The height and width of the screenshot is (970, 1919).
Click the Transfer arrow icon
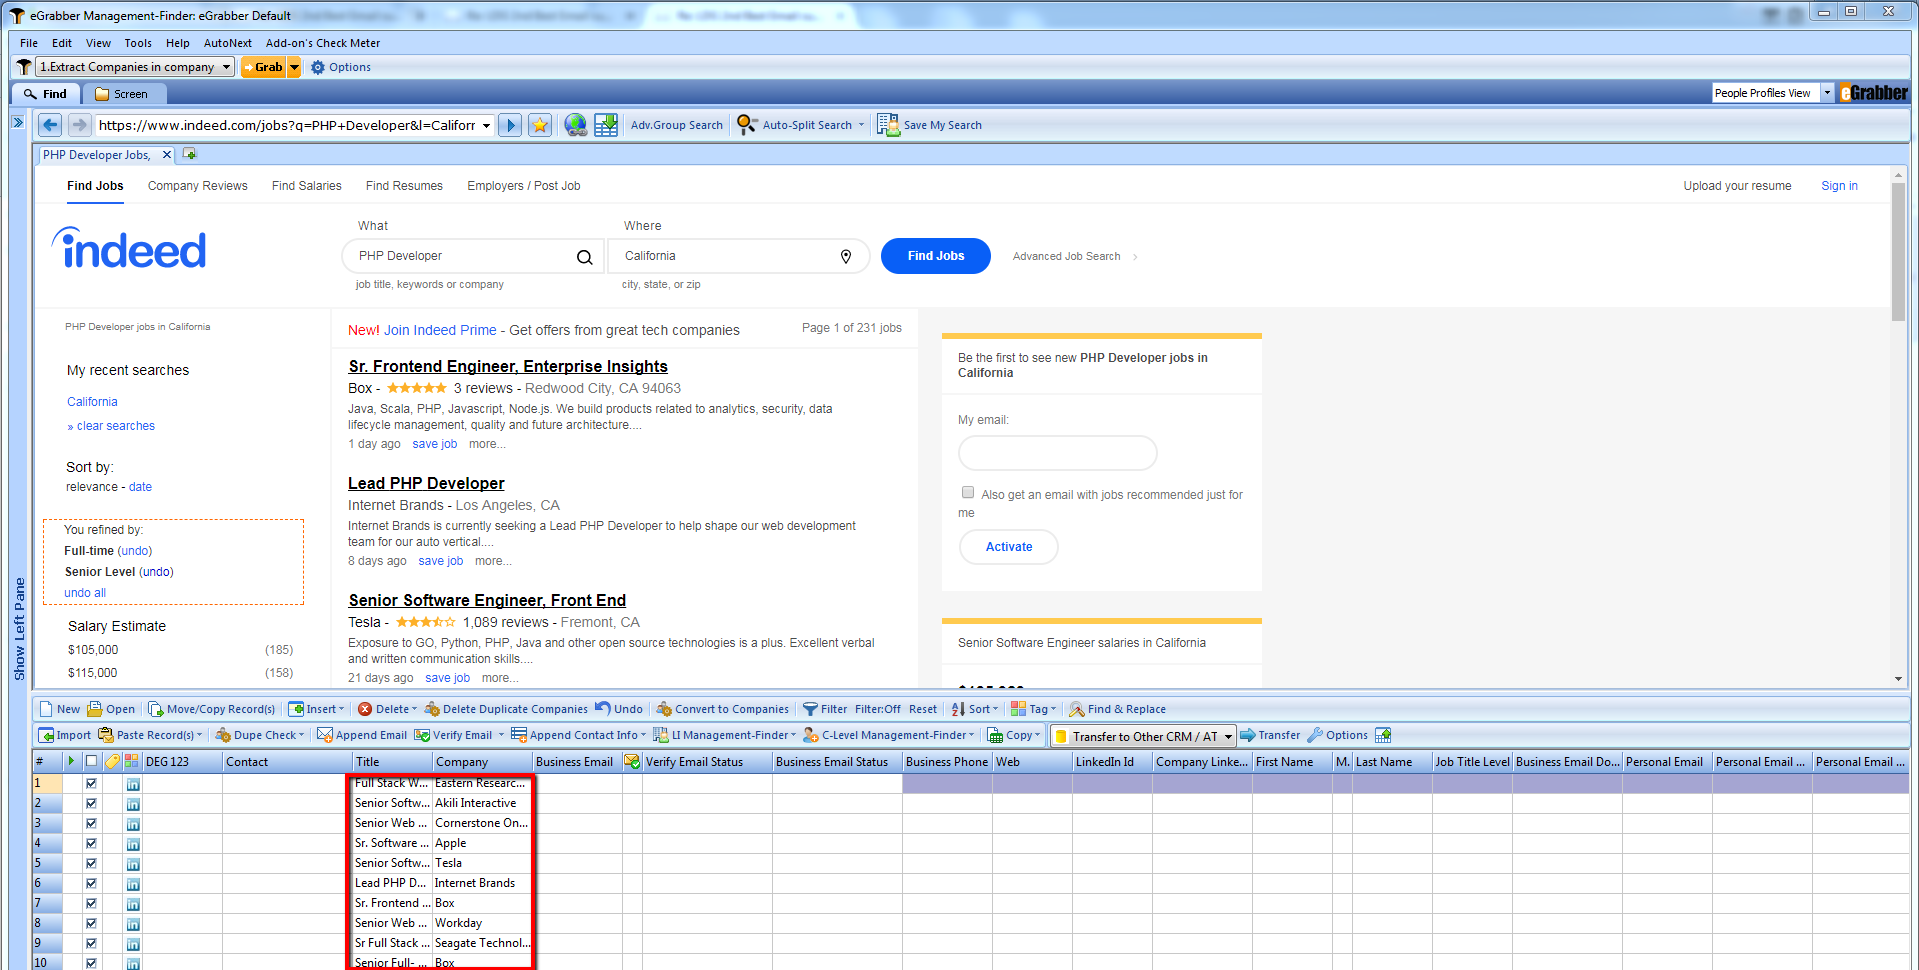[x=1248, y=735]
